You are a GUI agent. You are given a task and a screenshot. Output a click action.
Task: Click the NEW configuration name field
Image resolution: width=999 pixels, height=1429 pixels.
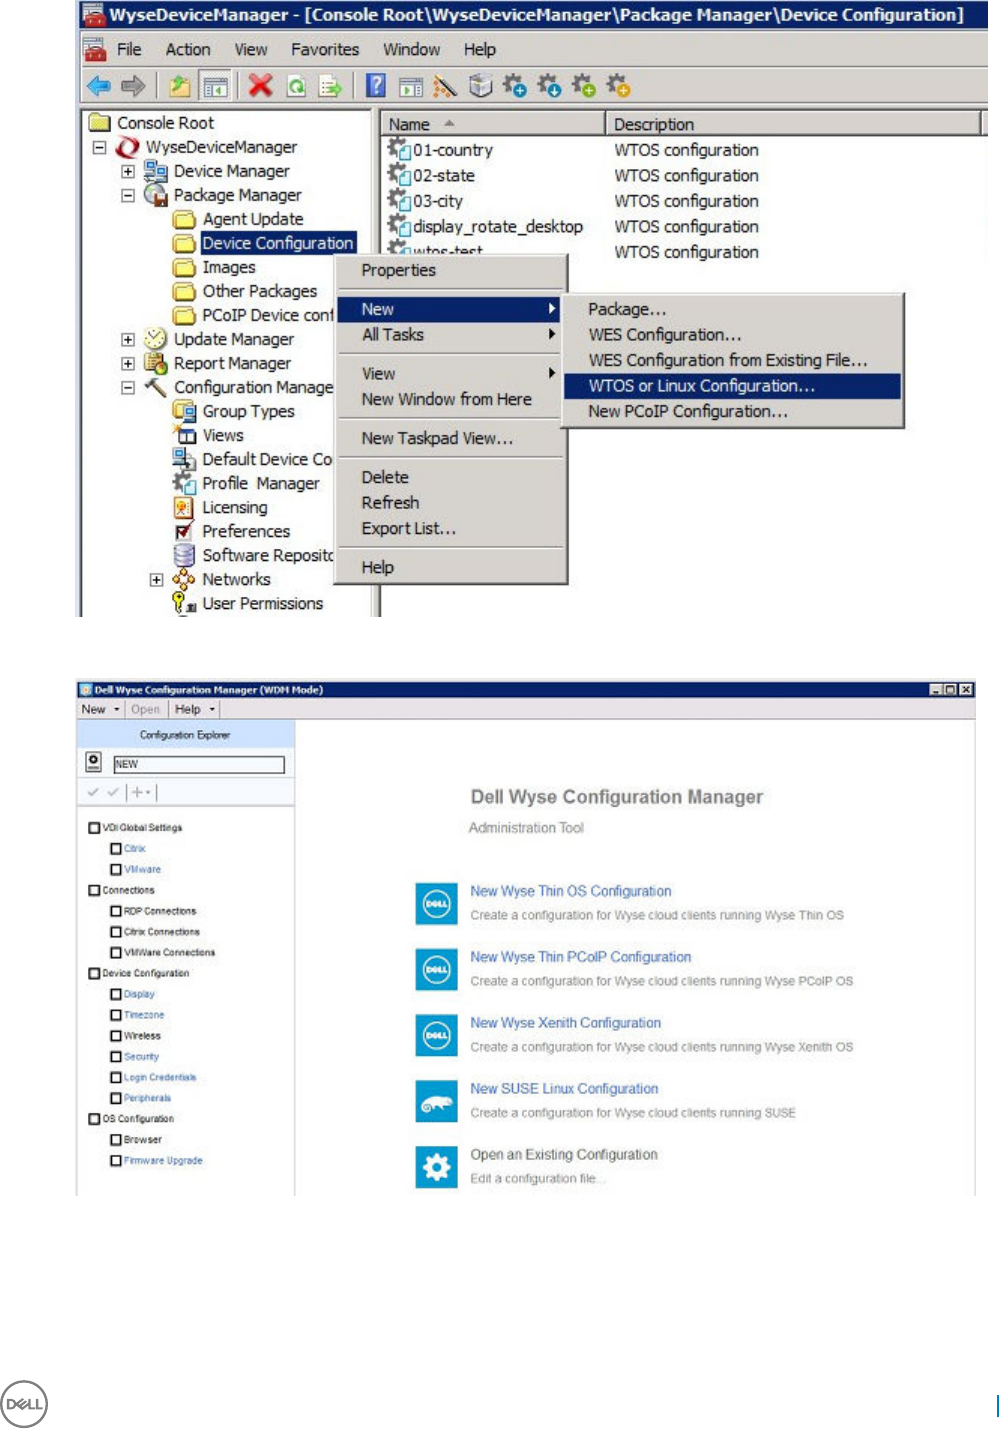point(199,764)
